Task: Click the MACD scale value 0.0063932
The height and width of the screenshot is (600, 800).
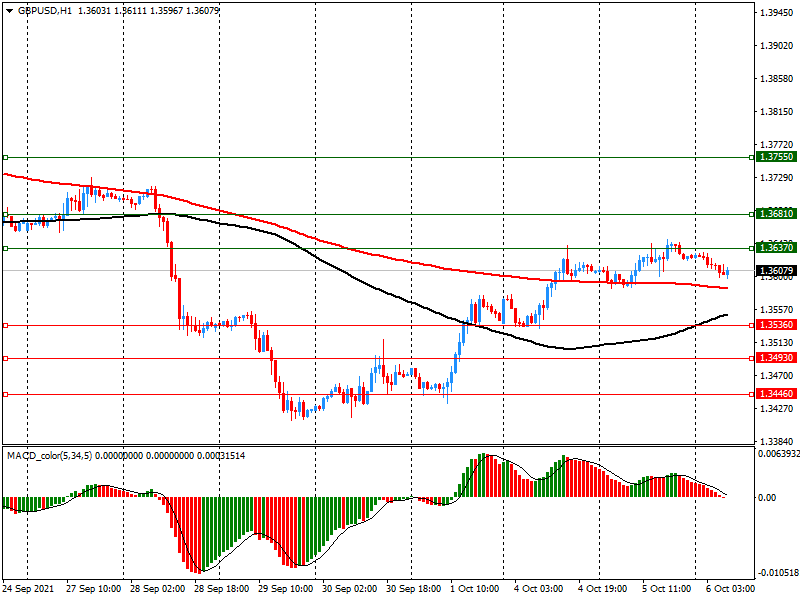Action: click(779, 454)
